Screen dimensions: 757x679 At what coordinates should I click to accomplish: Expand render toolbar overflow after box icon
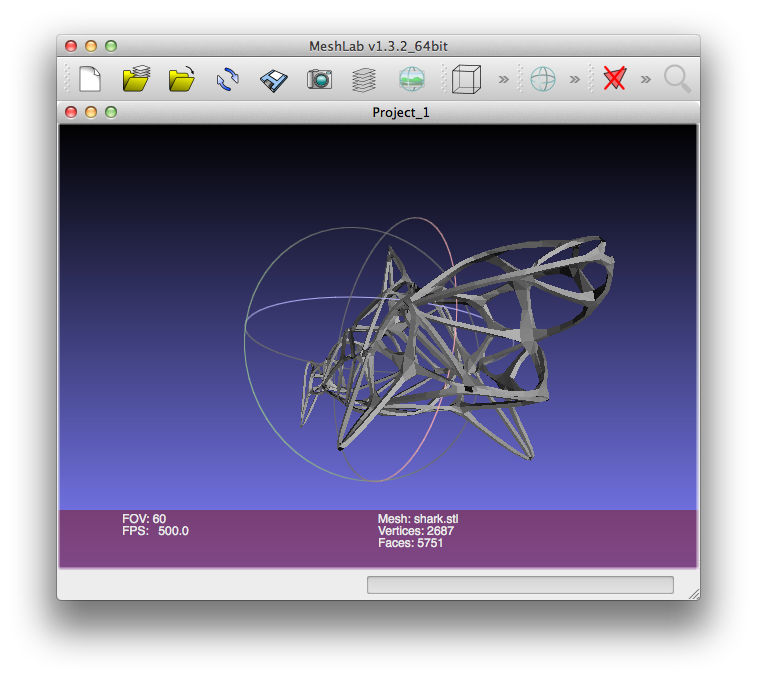coord(504,79)
